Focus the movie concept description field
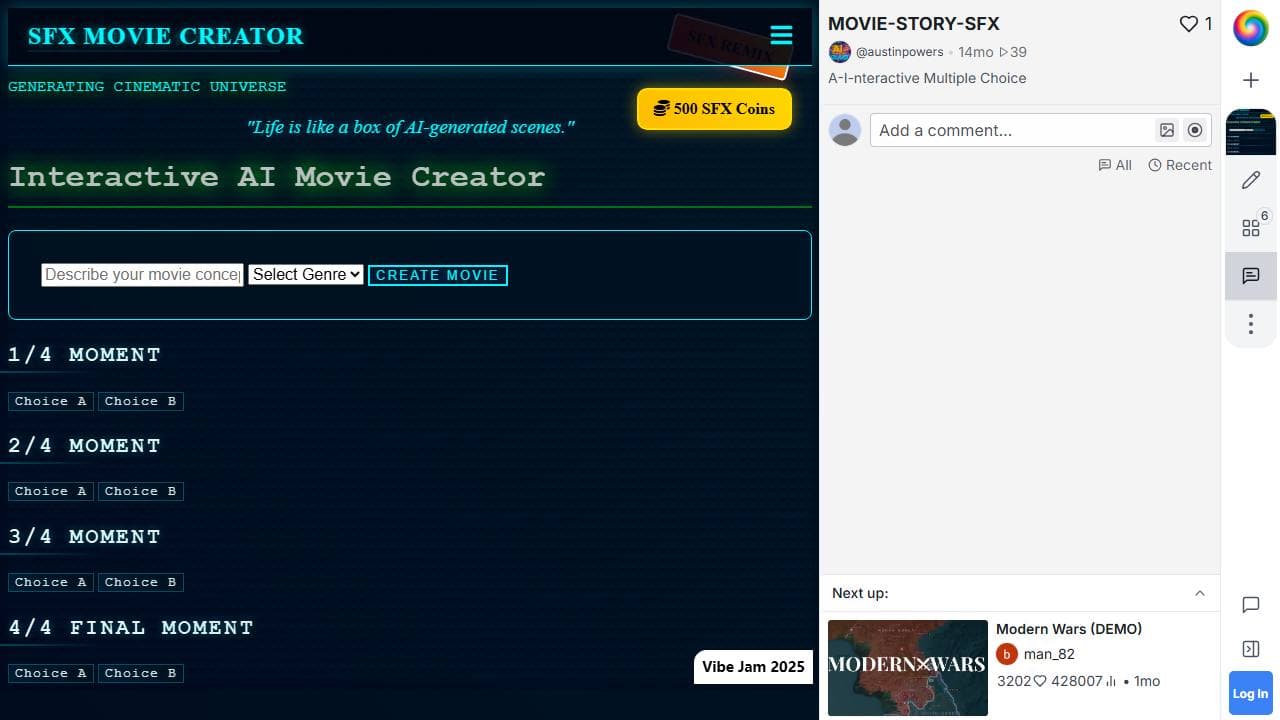Viewport: 1280px width, 720px height. tap(142, 275)
